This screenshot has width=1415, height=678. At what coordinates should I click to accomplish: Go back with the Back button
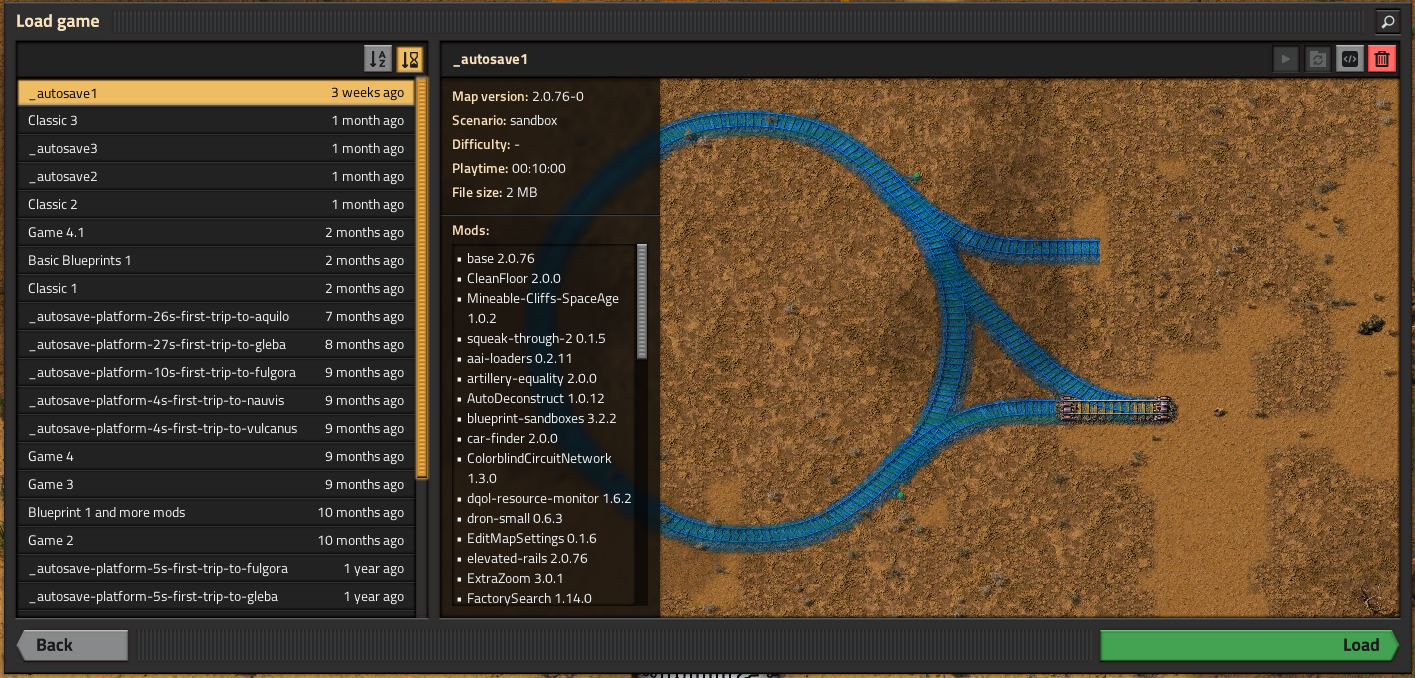click(72, 645)
